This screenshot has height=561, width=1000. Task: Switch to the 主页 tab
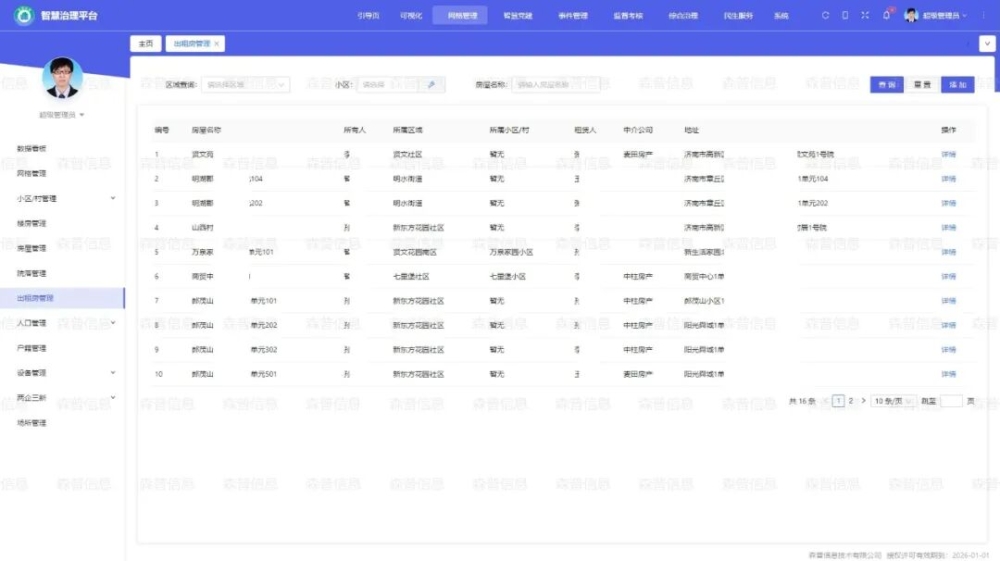(146, 44)
